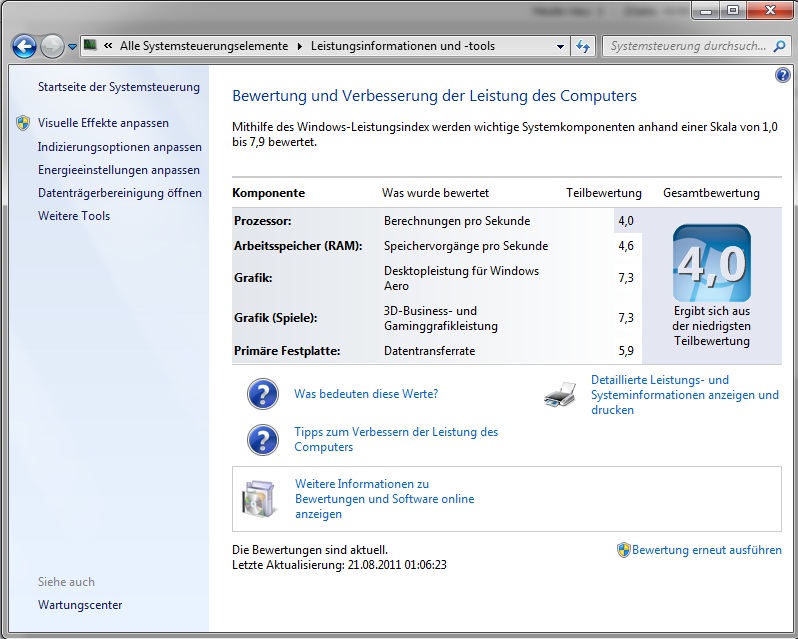Open the recent pages dropdown arrow
The height and width of the screenshot is (639, 798).
72,47
